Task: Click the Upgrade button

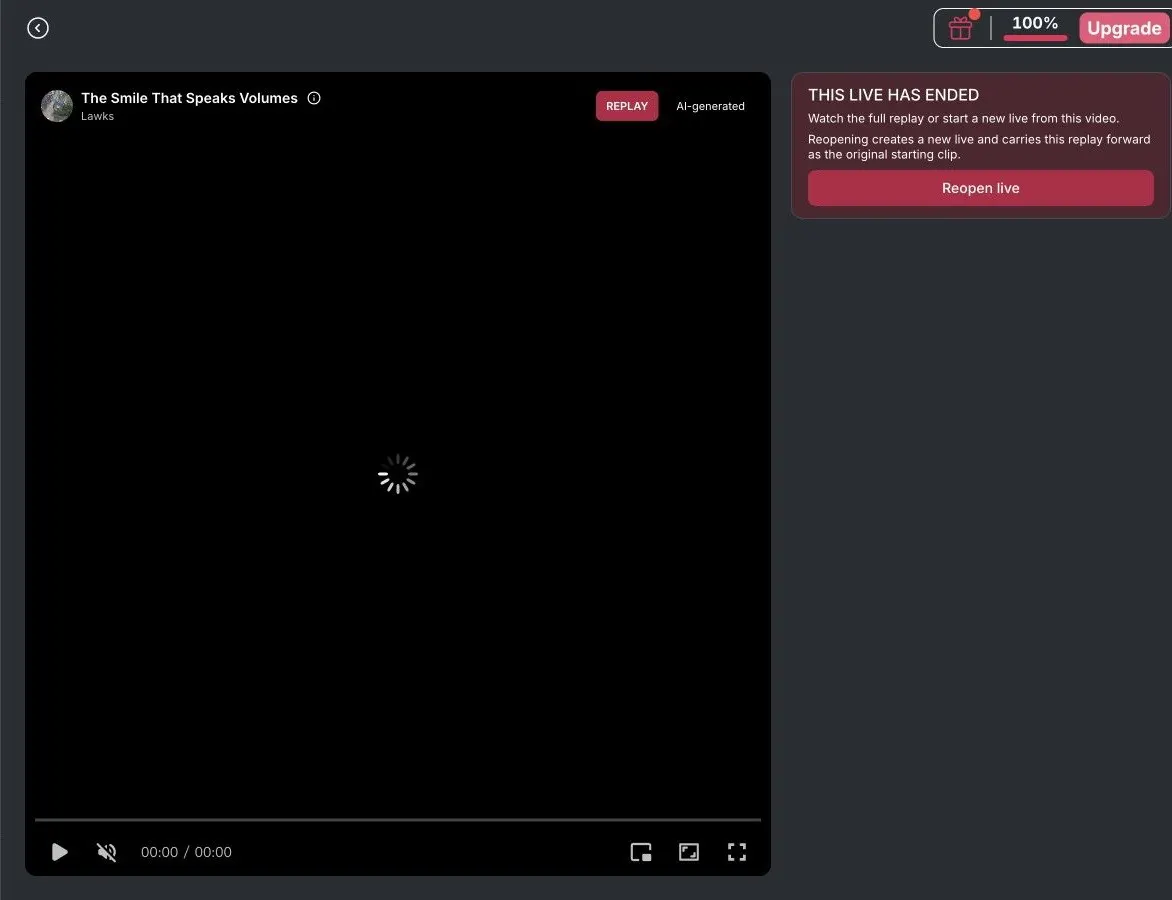Action: tap(1123, 28)
